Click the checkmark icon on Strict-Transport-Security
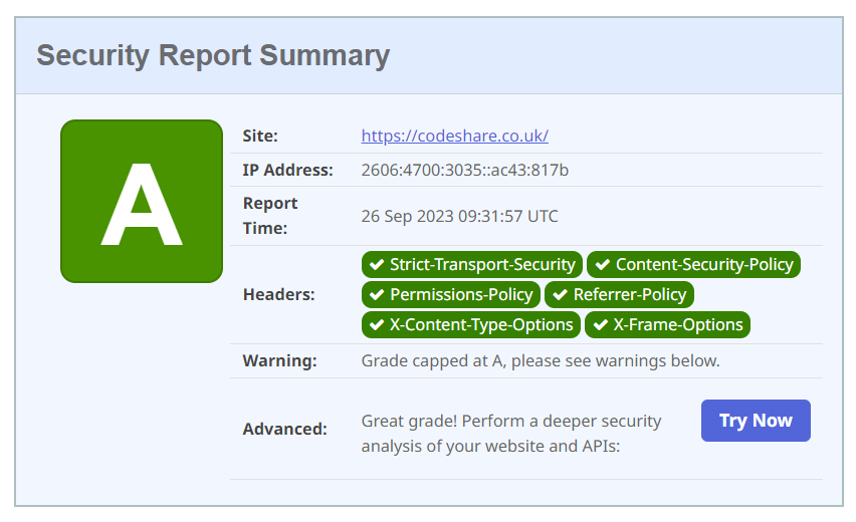Image resolution: width=856 pixels, height=522 pixels. (377, 265)
